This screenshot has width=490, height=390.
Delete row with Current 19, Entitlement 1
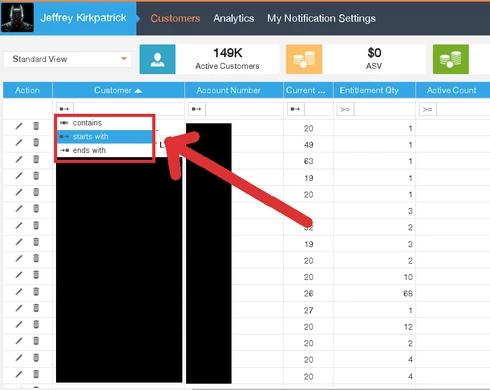coord(36,176)
